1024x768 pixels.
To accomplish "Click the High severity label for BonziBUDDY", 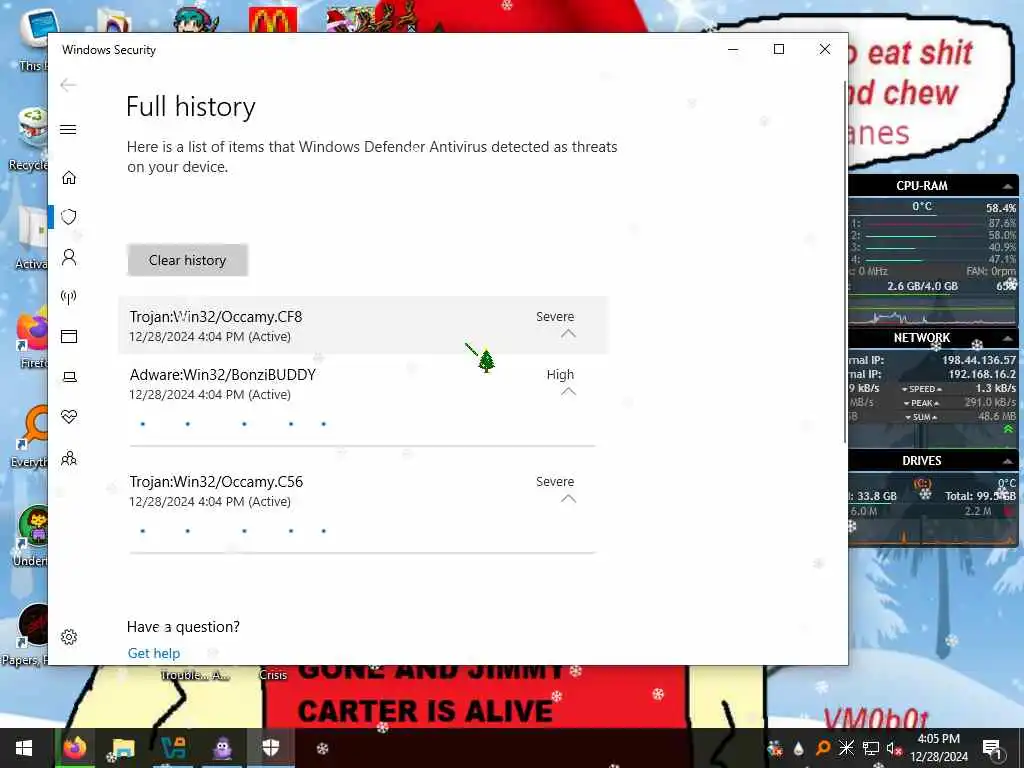I will [x=560, y=374].
